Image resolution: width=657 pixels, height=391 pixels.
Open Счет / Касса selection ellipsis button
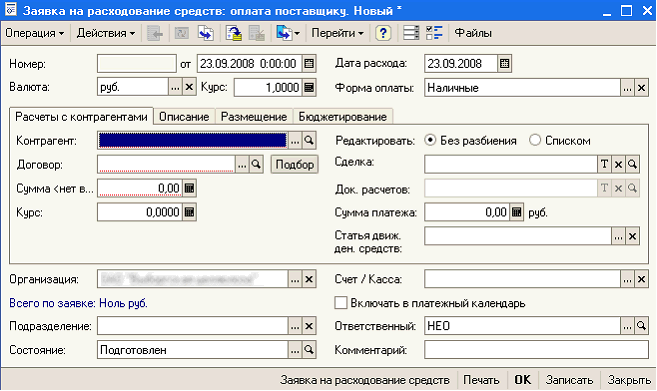(x=627, y=279)
